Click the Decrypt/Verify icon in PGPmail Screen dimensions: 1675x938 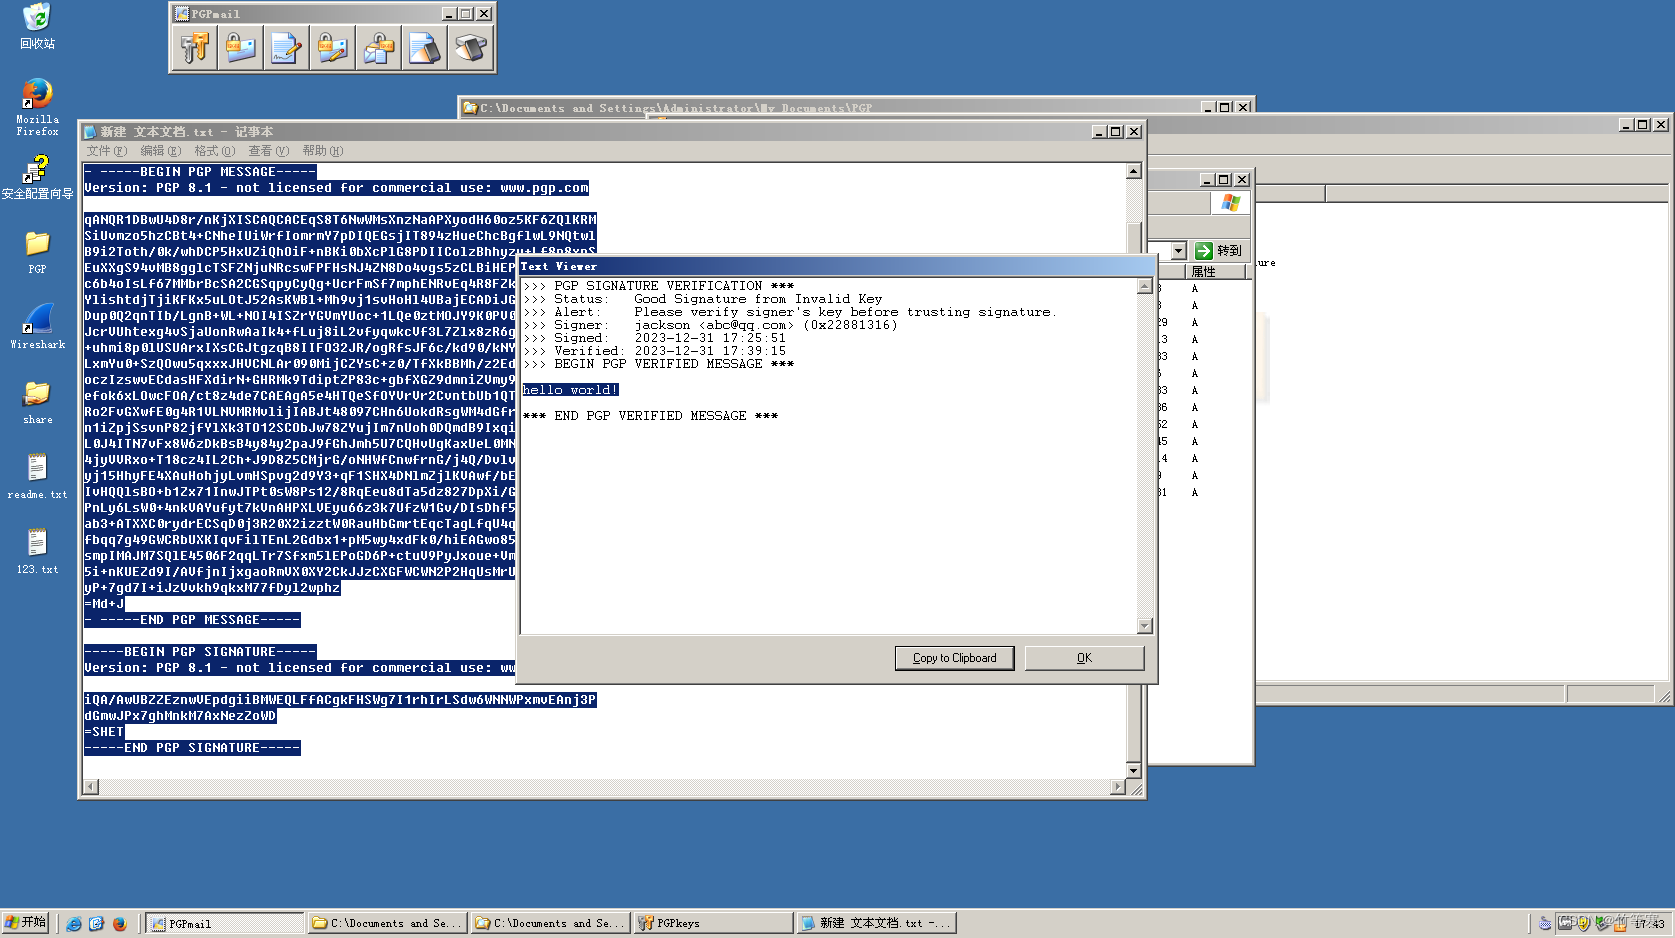pos(379,47)
